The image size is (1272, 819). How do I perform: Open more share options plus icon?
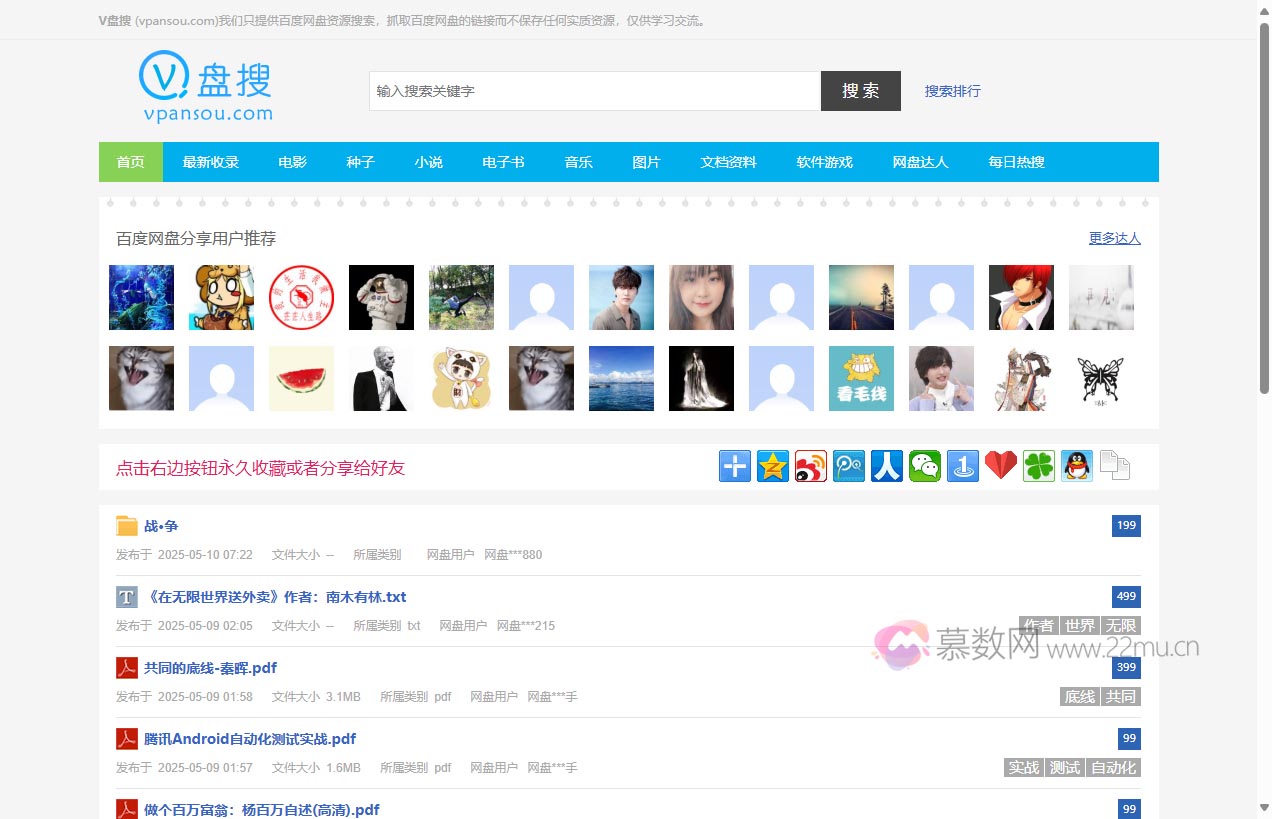(x=735, y=466)
